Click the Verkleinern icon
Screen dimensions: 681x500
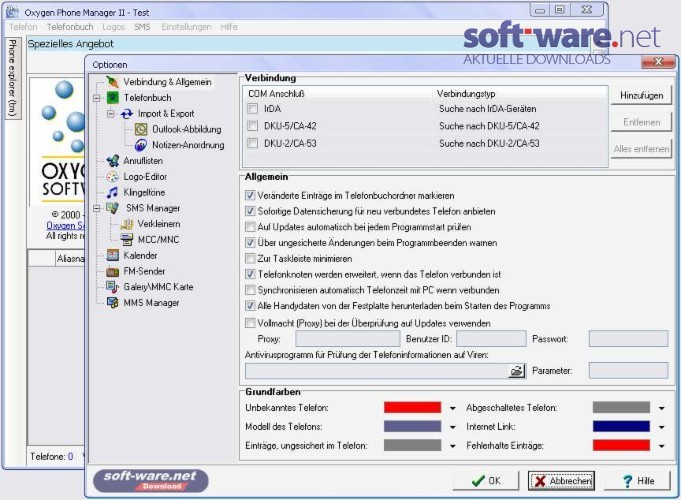pos(127,224)
